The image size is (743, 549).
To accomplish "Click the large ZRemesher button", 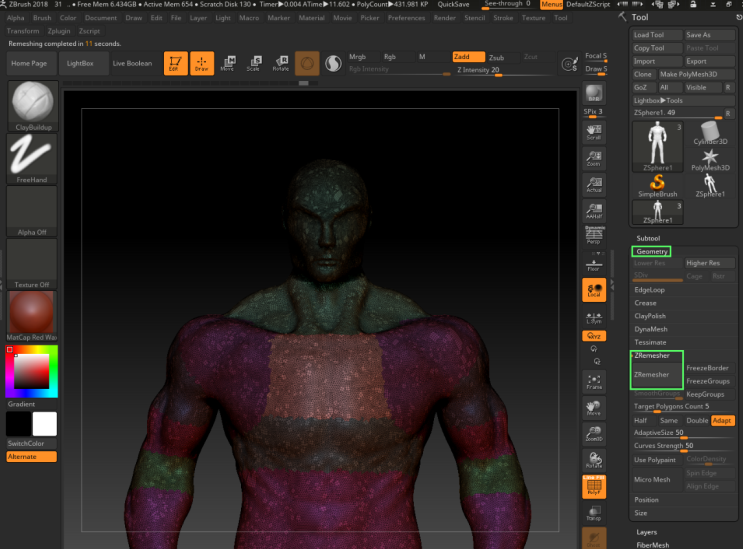I will click(x=657, y=375).
